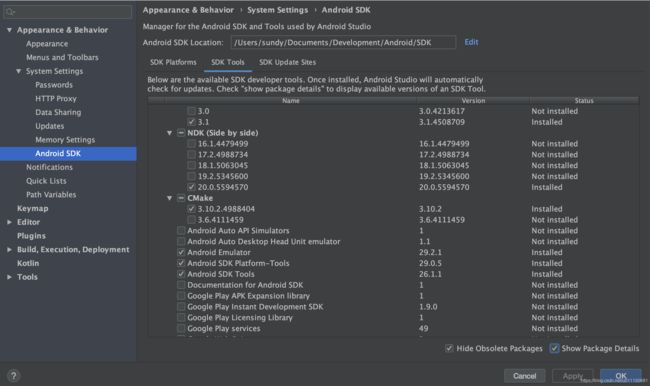The height and width of the screenshot is (386, 650).
Task: Expand the Build, Execution, Deployment node
Action: pos(9,250)
